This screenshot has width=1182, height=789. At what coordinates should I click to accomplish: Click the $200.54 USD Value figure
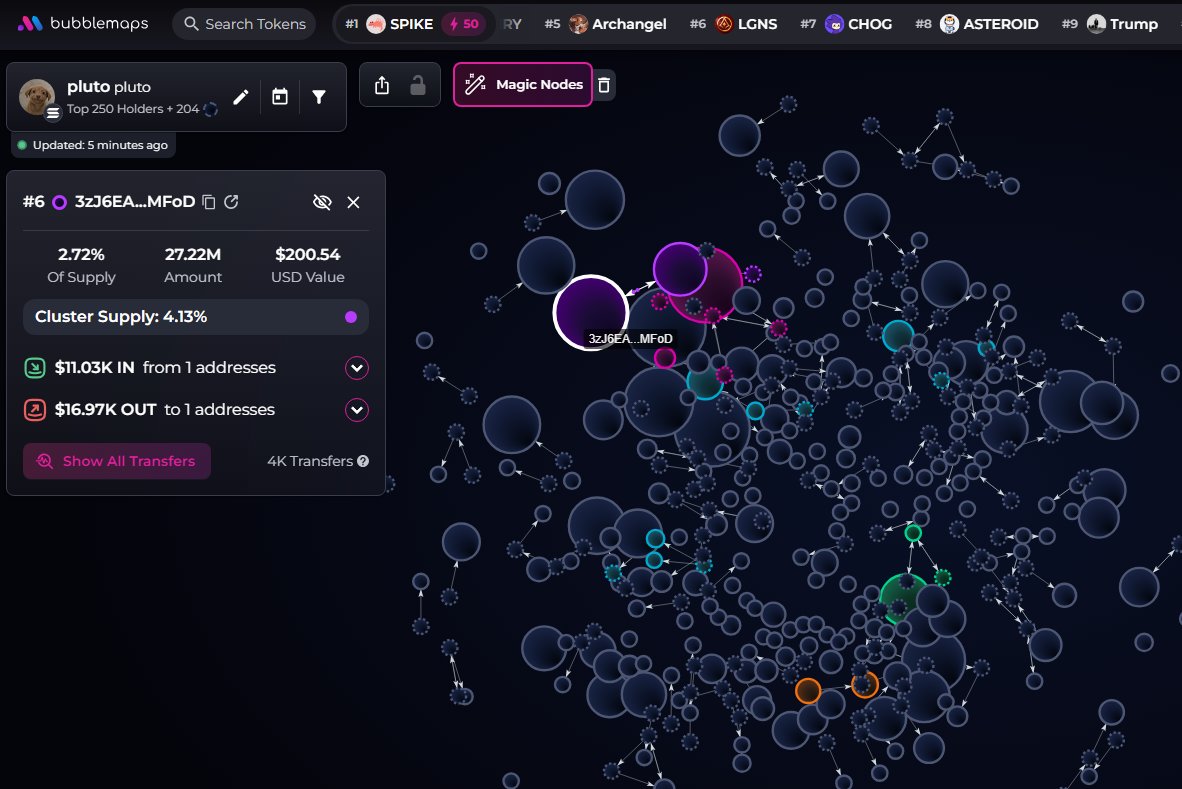coord(308,254)
